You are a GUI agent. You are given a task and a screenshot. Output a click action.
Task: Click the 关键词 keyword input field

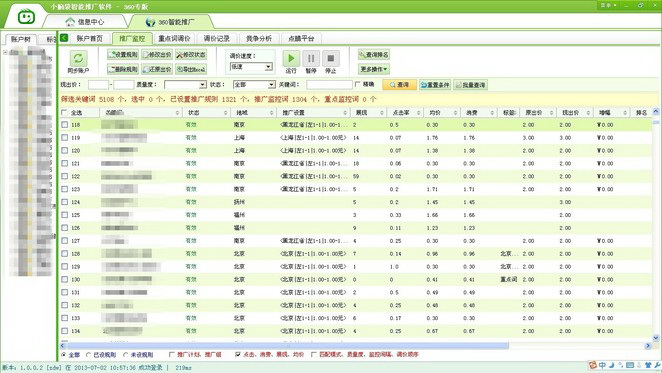point(329,85)
